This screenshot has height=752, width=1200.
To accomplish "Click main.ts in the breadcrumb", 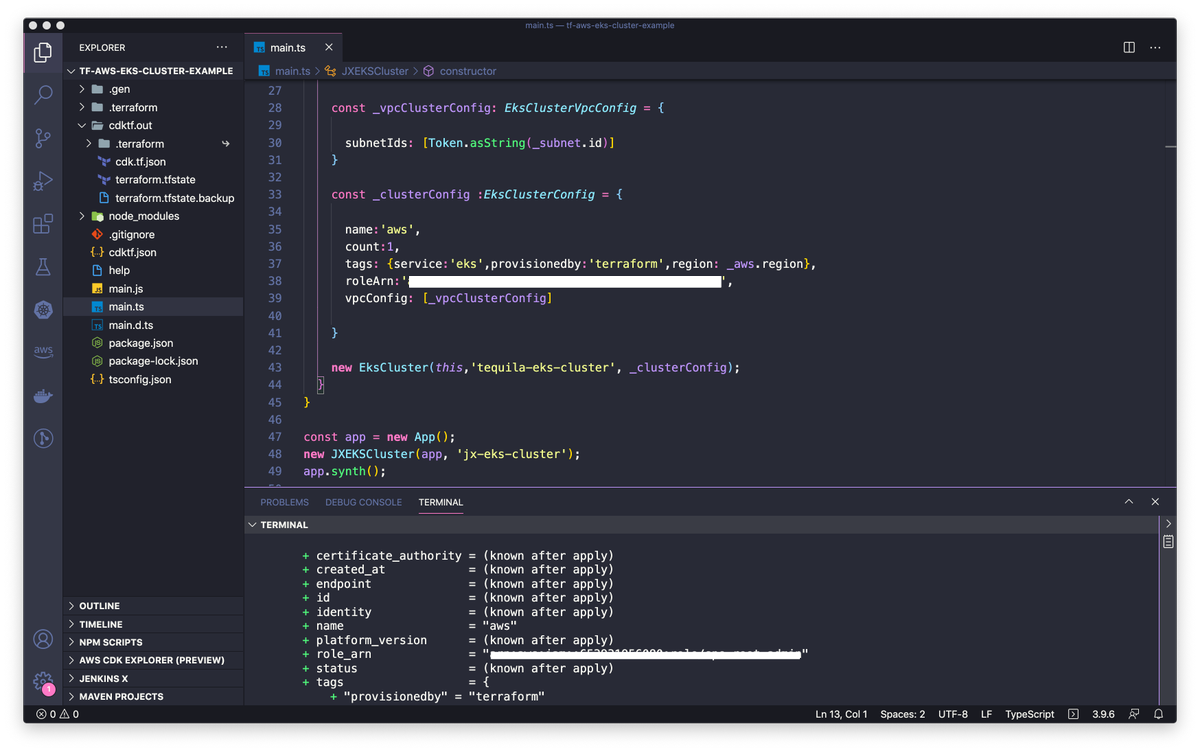I will (292, 71).
